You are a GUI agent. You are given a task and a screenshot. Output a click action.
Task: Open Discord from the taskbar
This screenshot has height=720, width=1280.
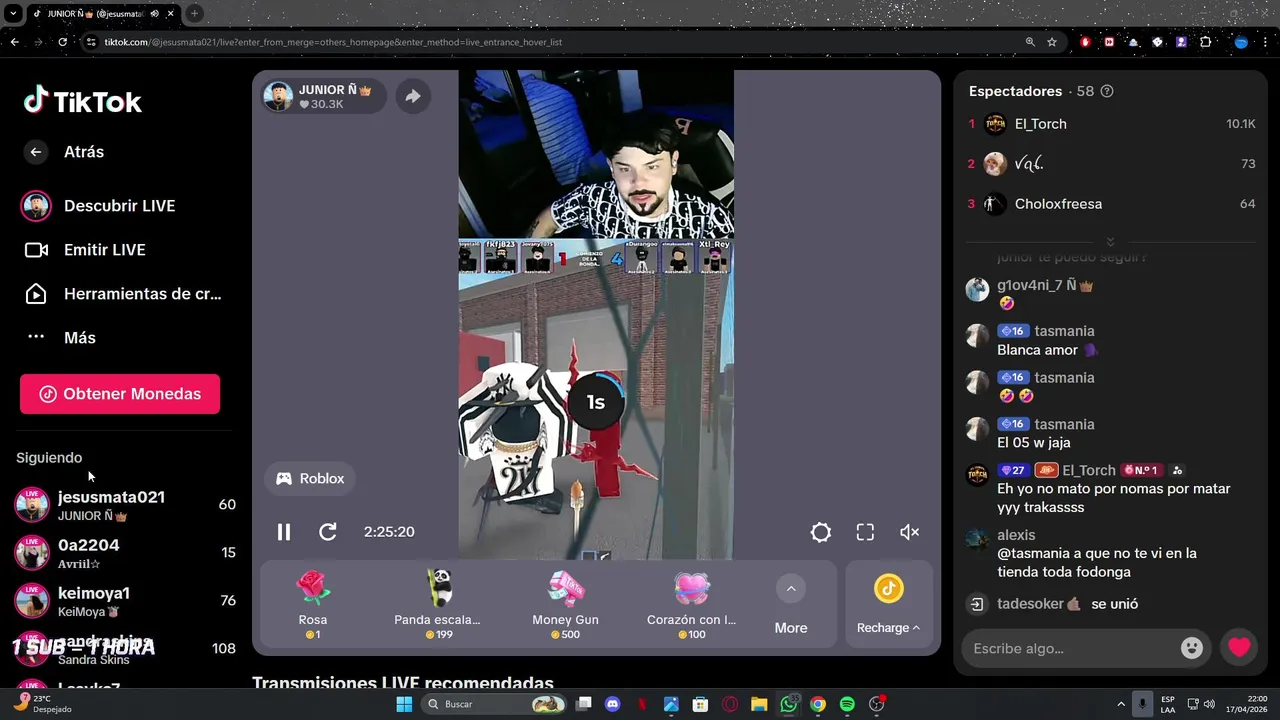pos(613,704)
